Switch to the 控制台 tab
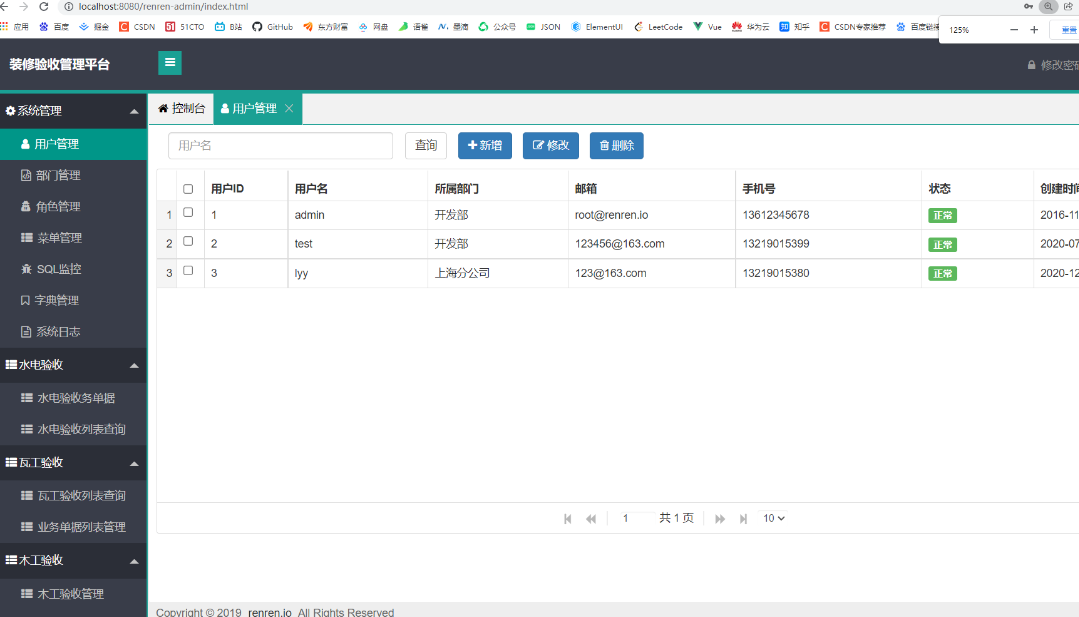Image resolution: width=1079 pixels, height=617 pixels. point(182,109)
